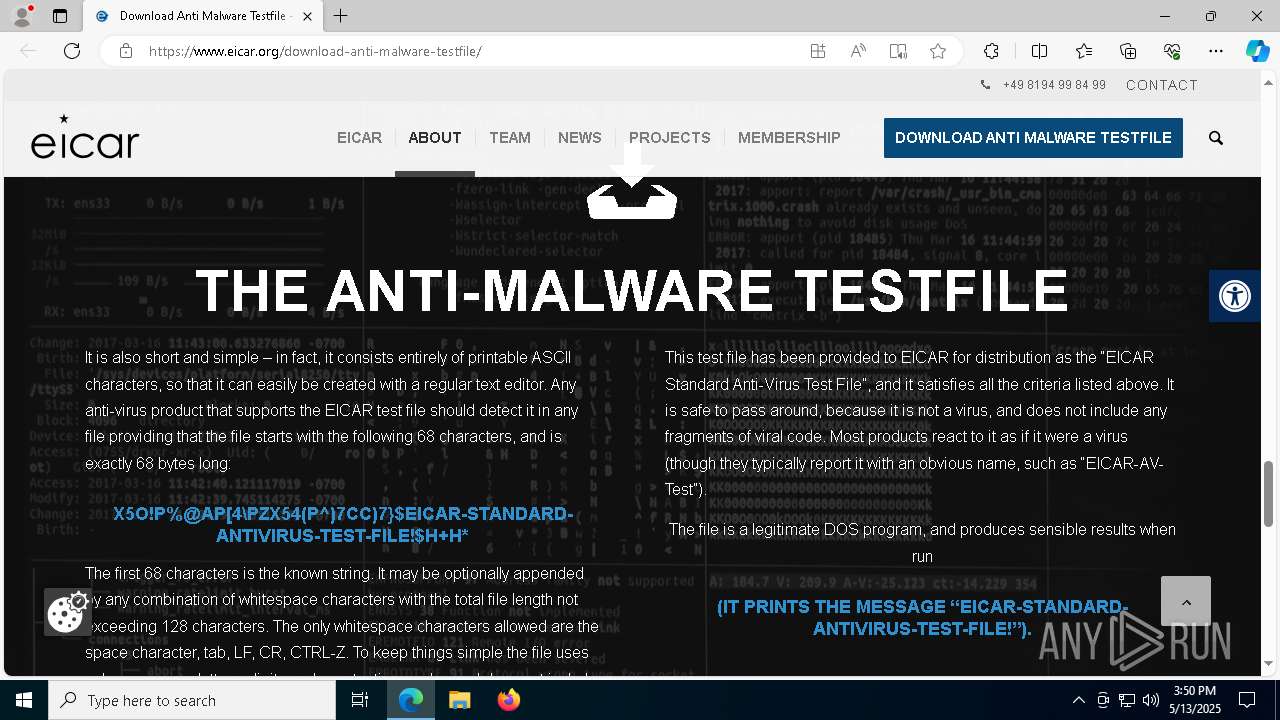
Task: Open the CONTACT link
Action: click(x=1162, y=85)
